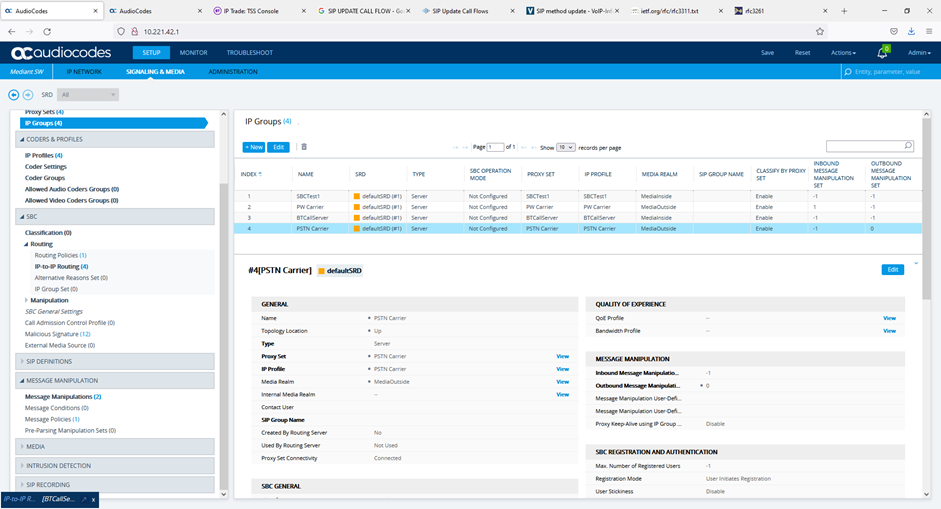Open the Administration menu

click(233, 71)
